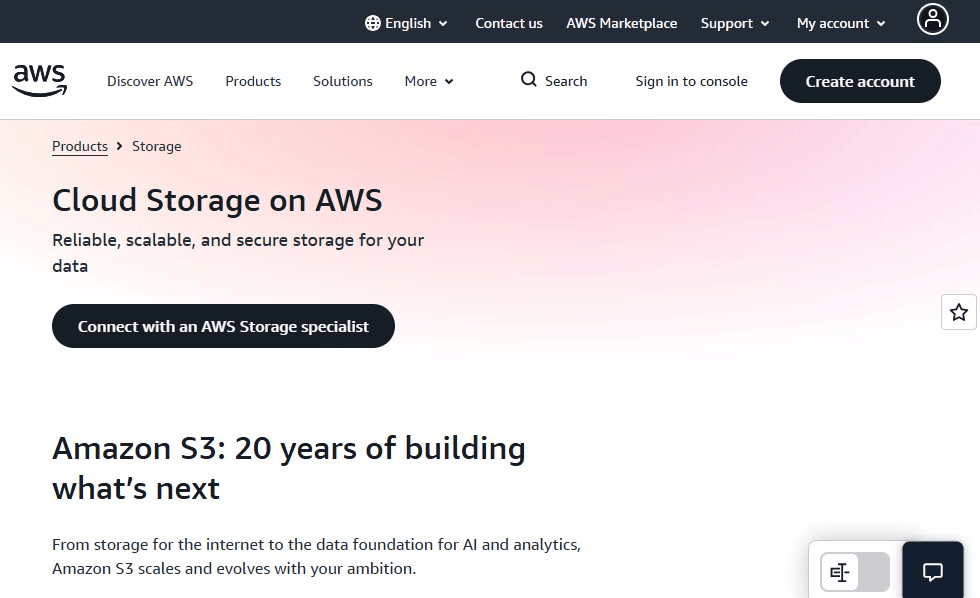Open the Products navigation item
The image size is (980, 598).
[x=253, y=81]
